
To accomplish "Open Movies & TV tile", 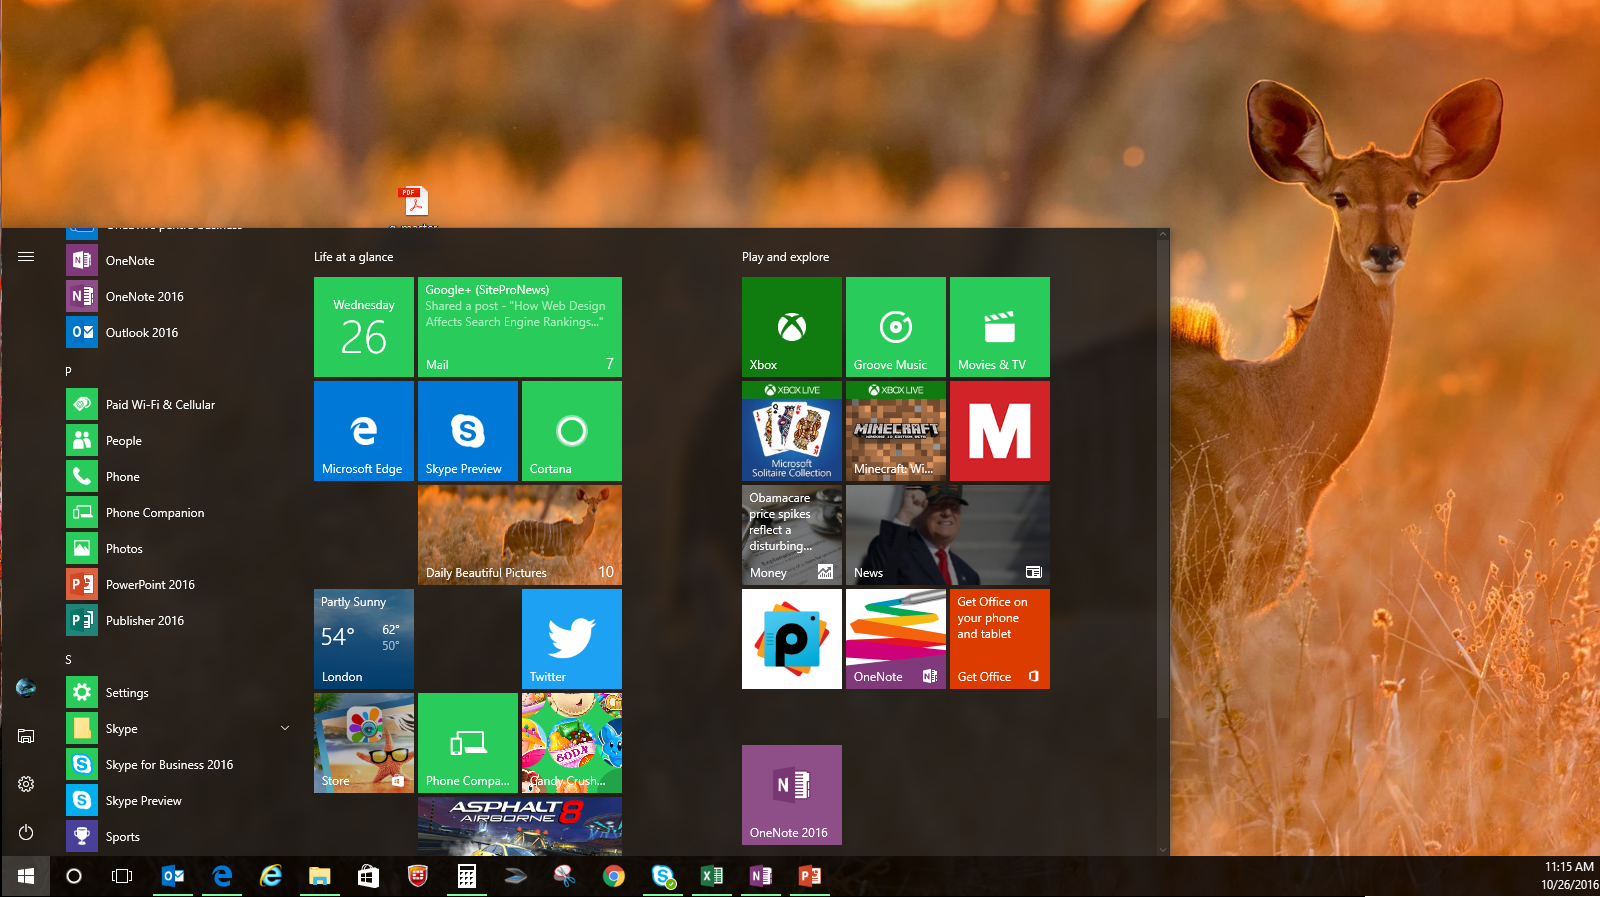I will (x=1000, y=327).
